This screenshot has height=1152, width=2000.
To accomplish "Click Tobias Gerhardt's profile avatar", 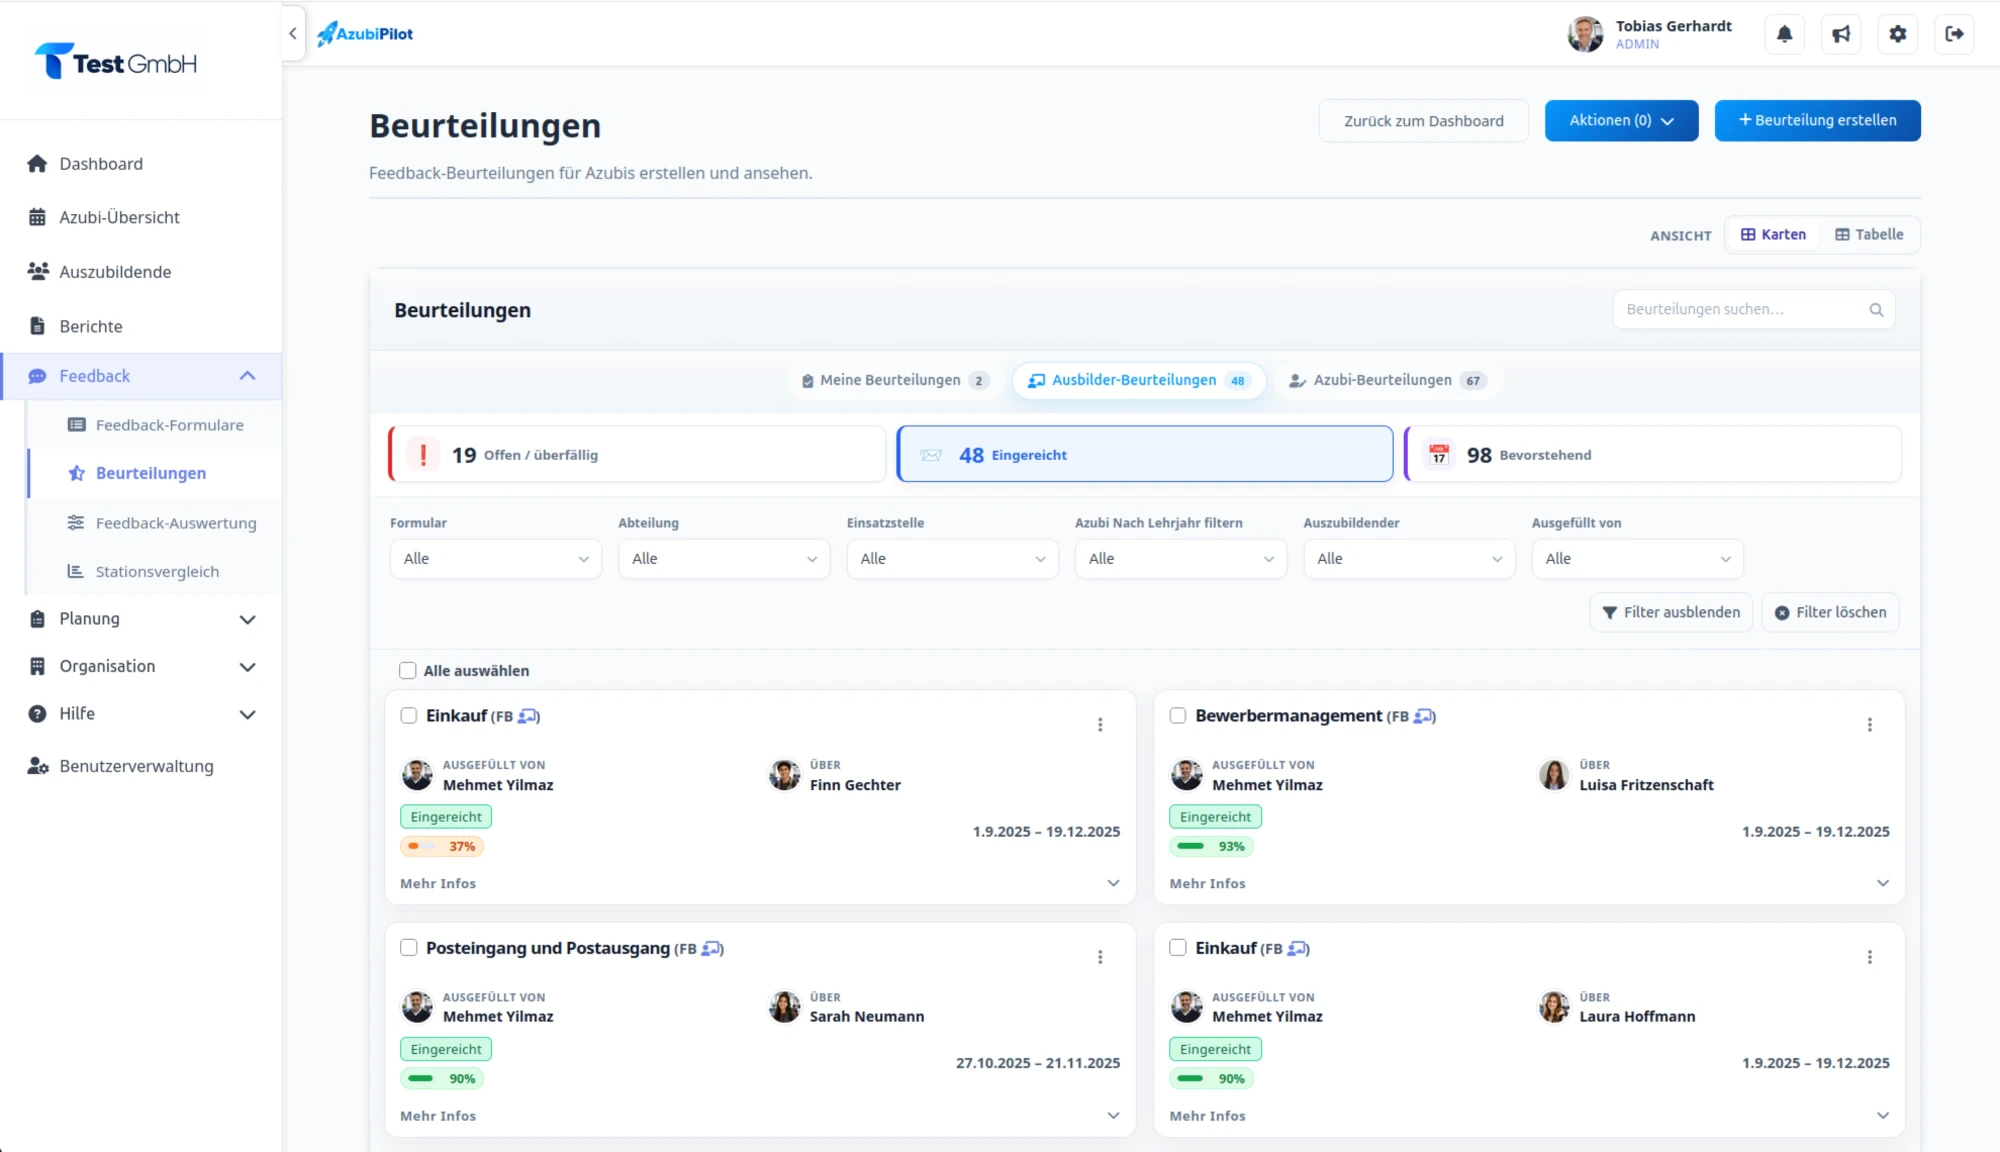I will point(1585,34).
